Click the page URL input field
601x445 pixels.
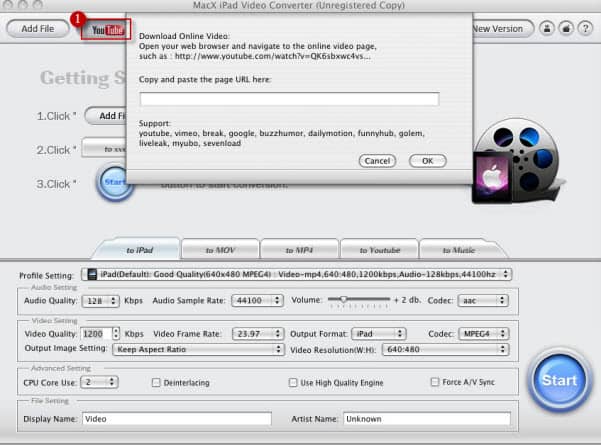click(289, 99)
